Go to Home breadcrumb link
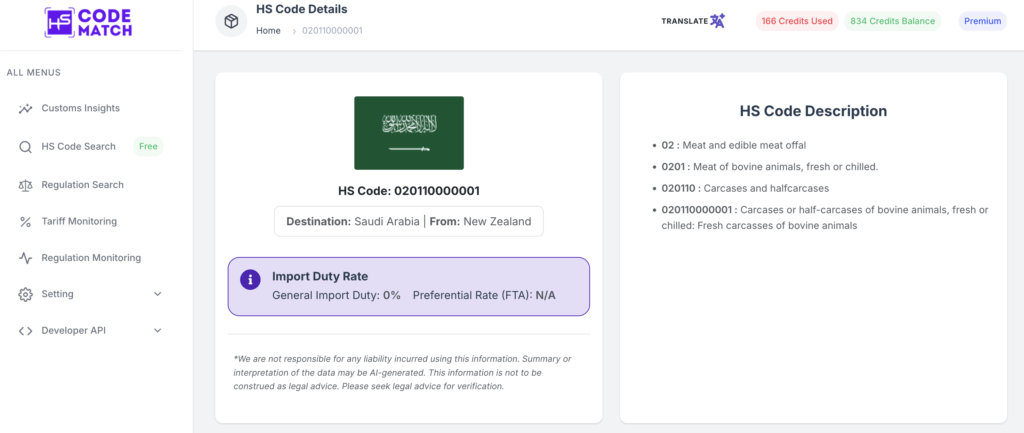This screenshot has height=433, width=1024. pos(268,31)
